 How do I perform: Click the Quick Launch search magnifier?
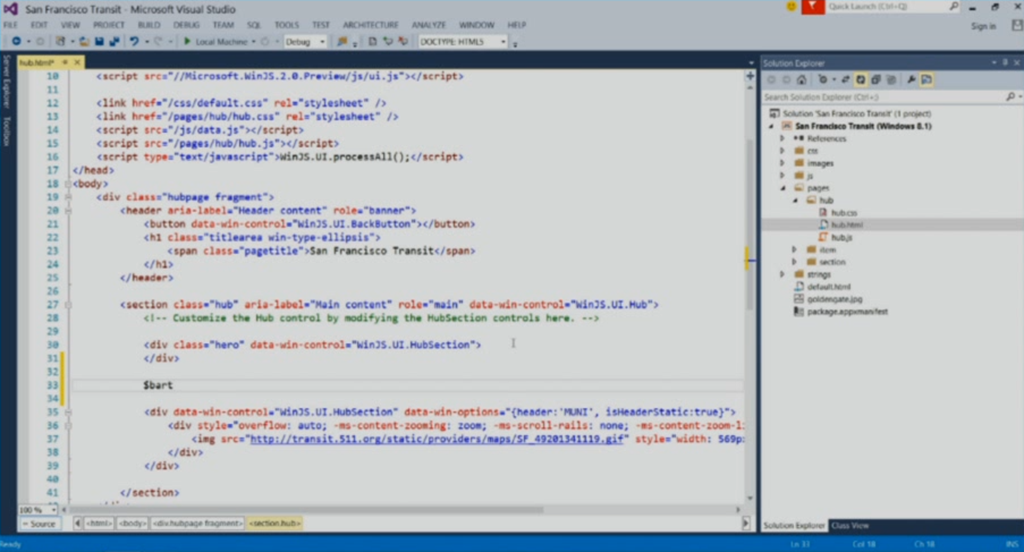pyautogui.click(x=953, y=7)
